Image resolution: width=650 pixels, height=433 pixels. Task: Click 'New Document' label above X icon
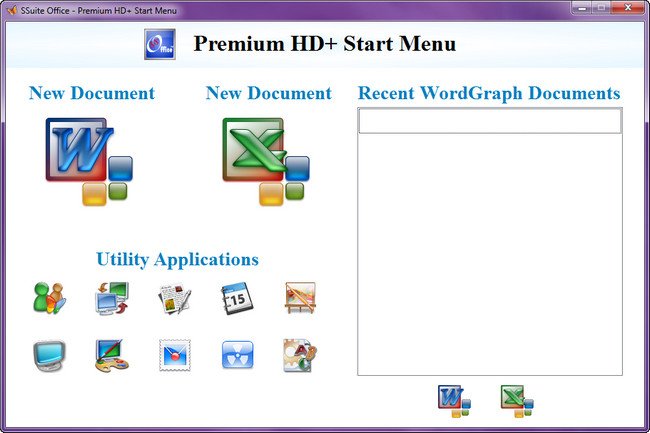pyautogui.click(x=269, y=93)
